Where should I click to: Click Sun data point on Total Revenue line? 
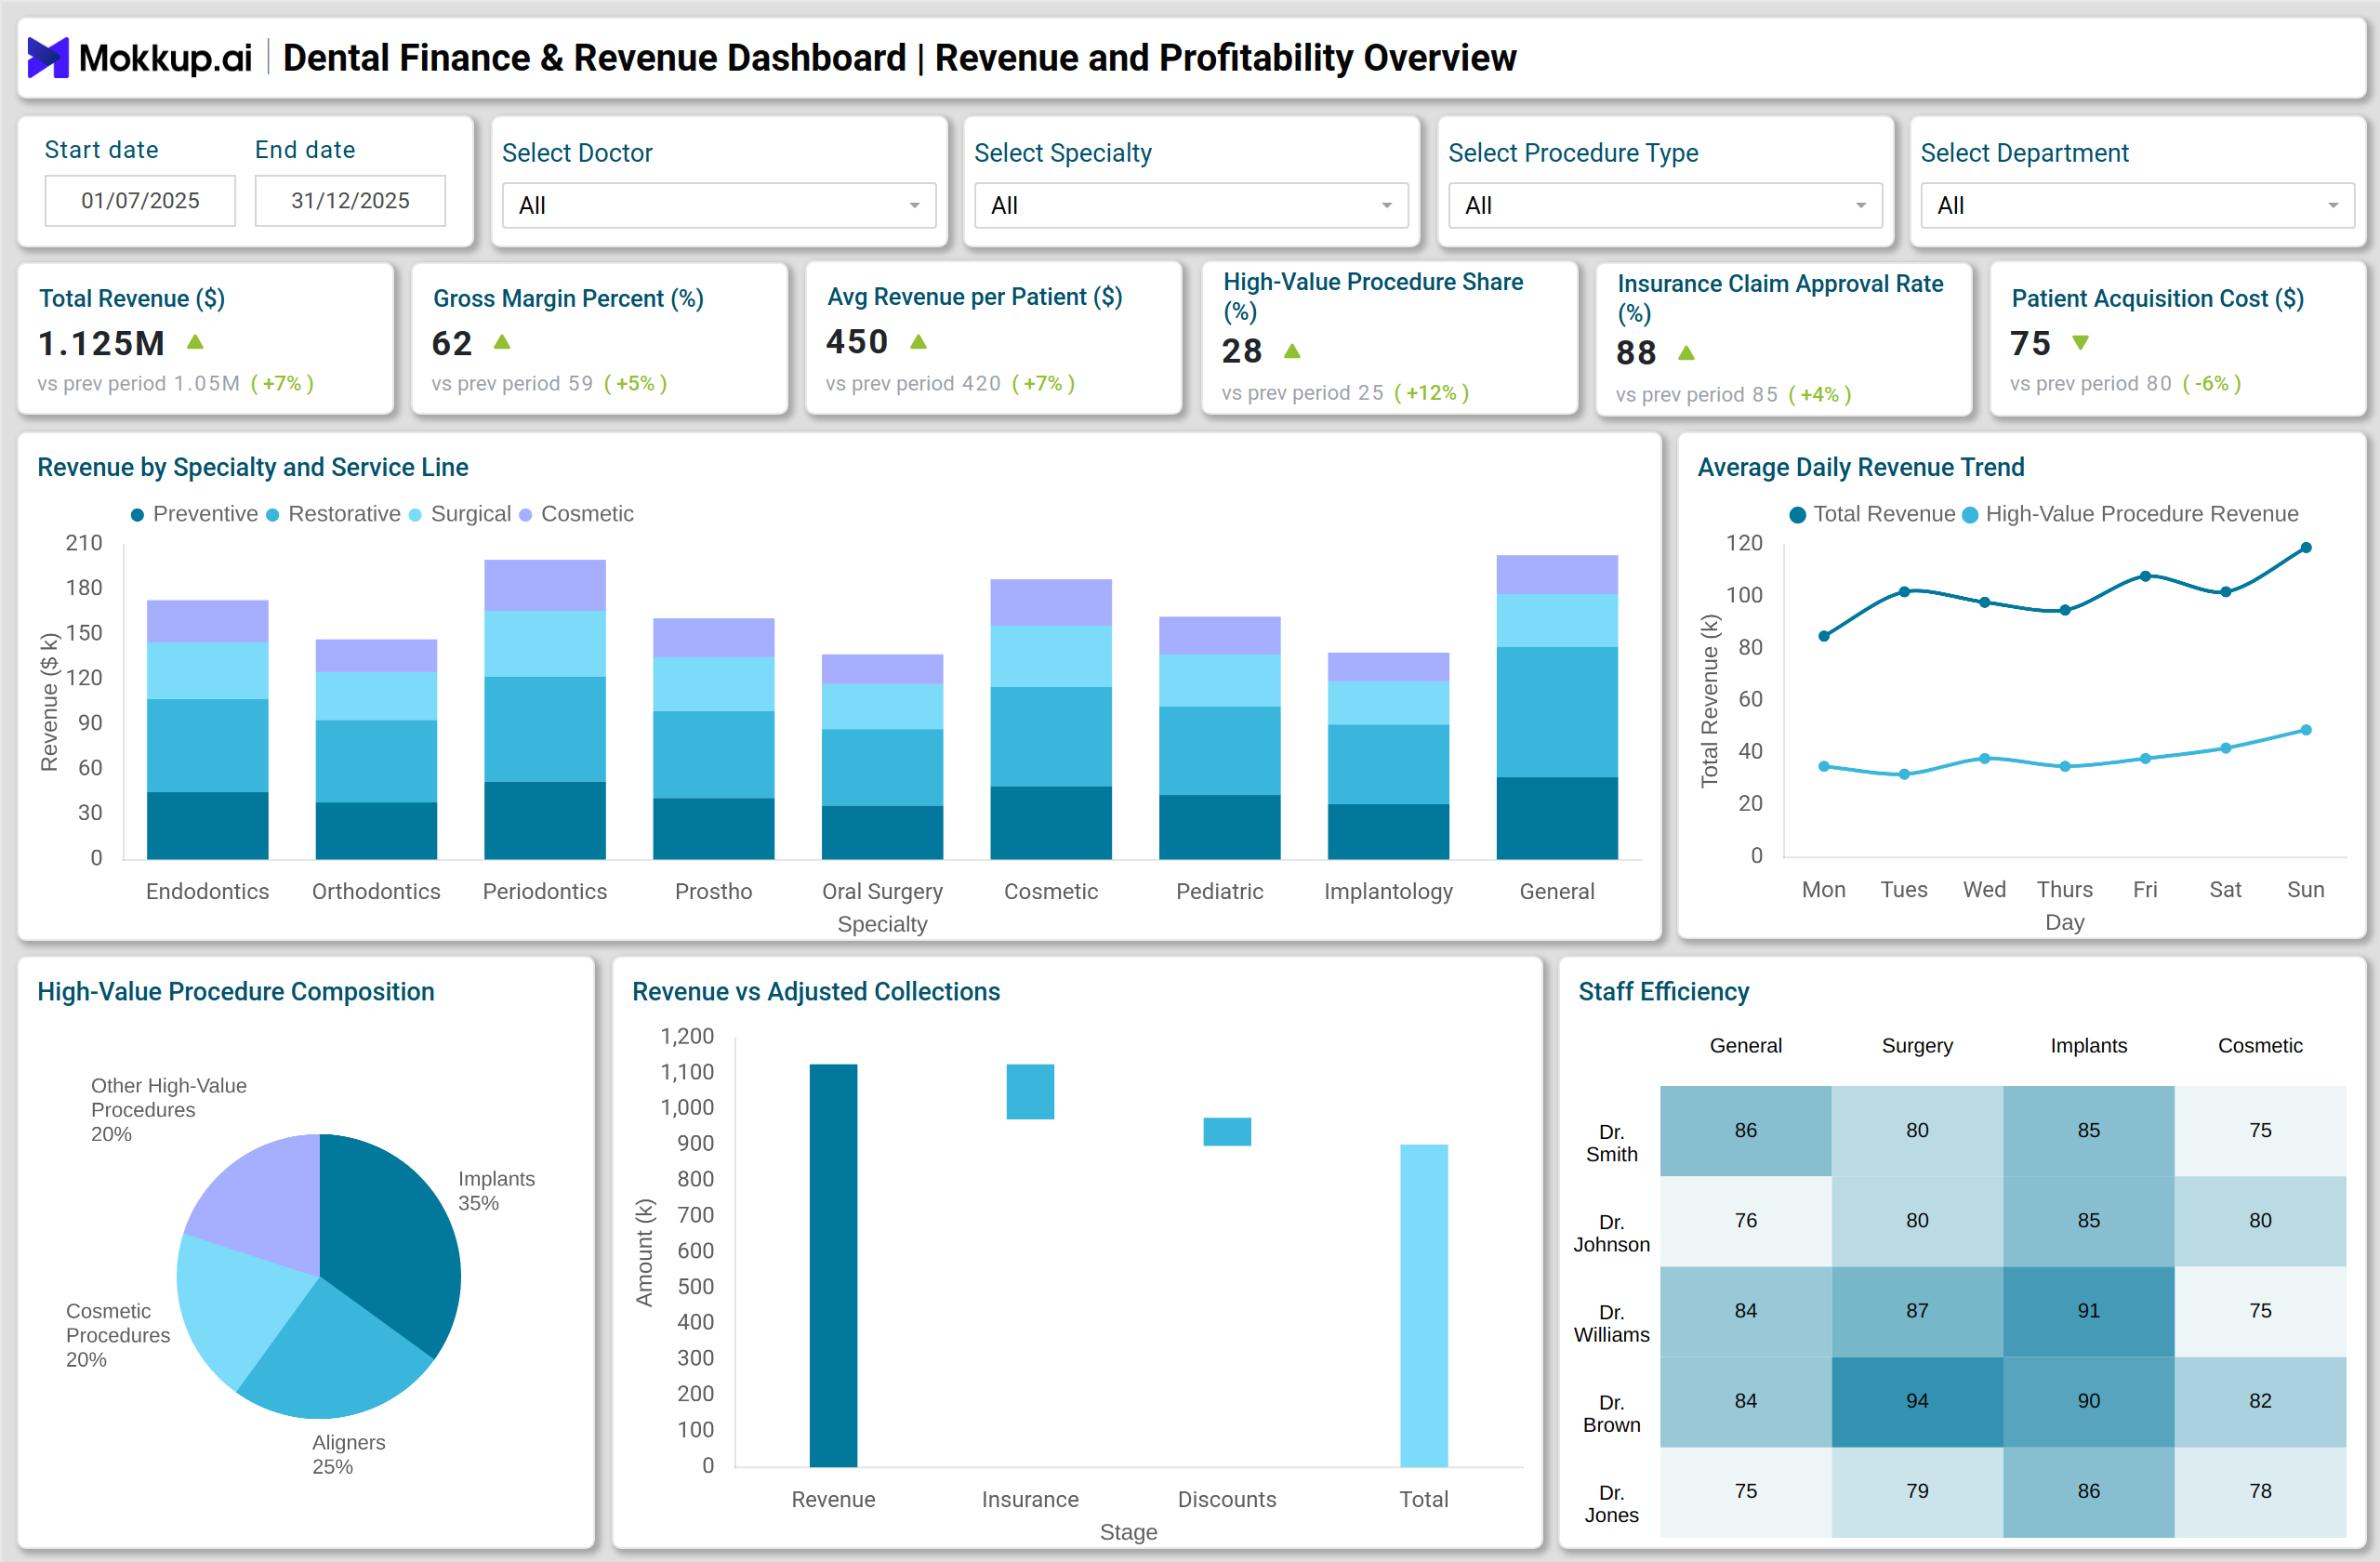2306,547
